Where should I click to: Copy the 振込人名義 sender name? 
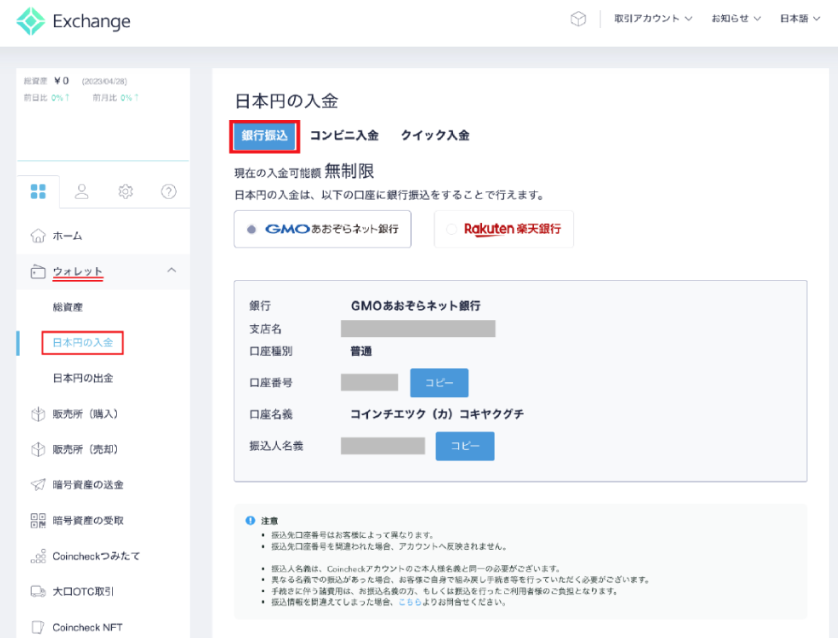point(465,446)
